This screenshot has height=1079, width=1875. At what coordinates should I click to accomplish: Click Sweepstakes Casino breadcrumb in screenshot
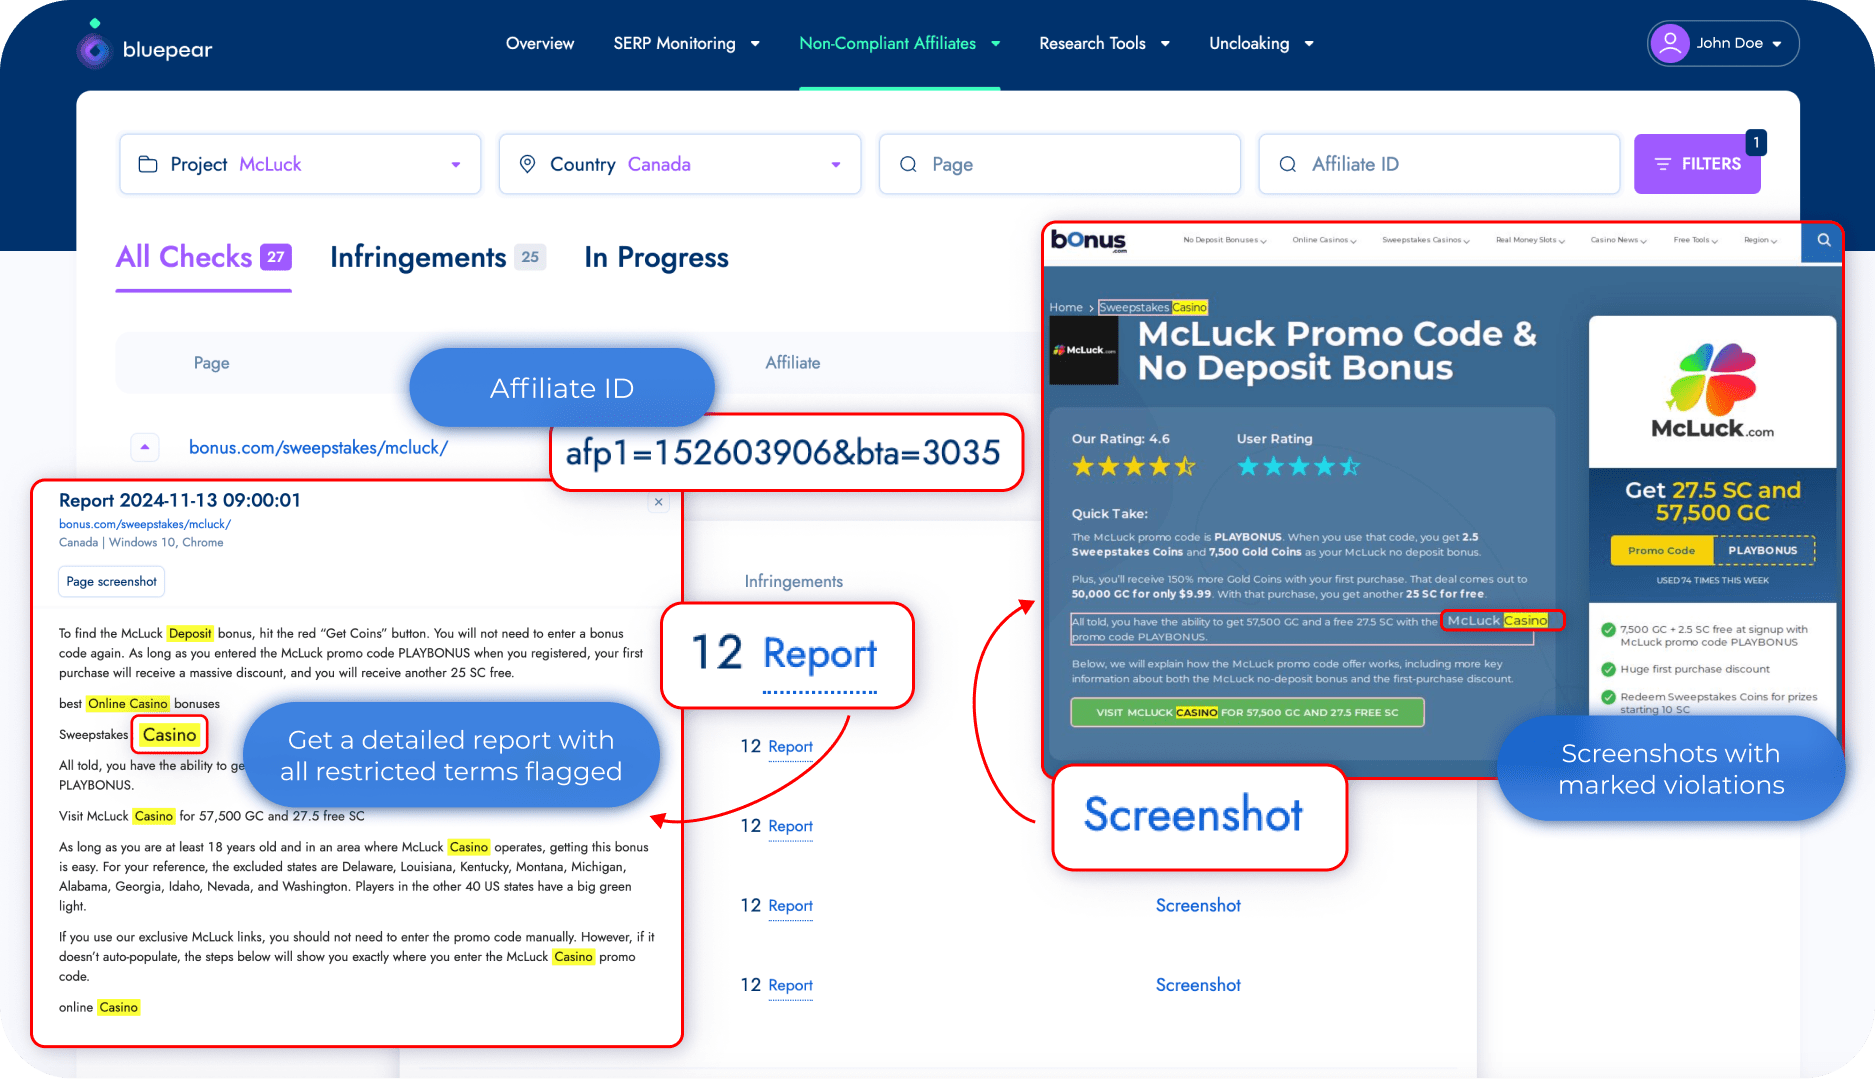[x=1153, y=308]
